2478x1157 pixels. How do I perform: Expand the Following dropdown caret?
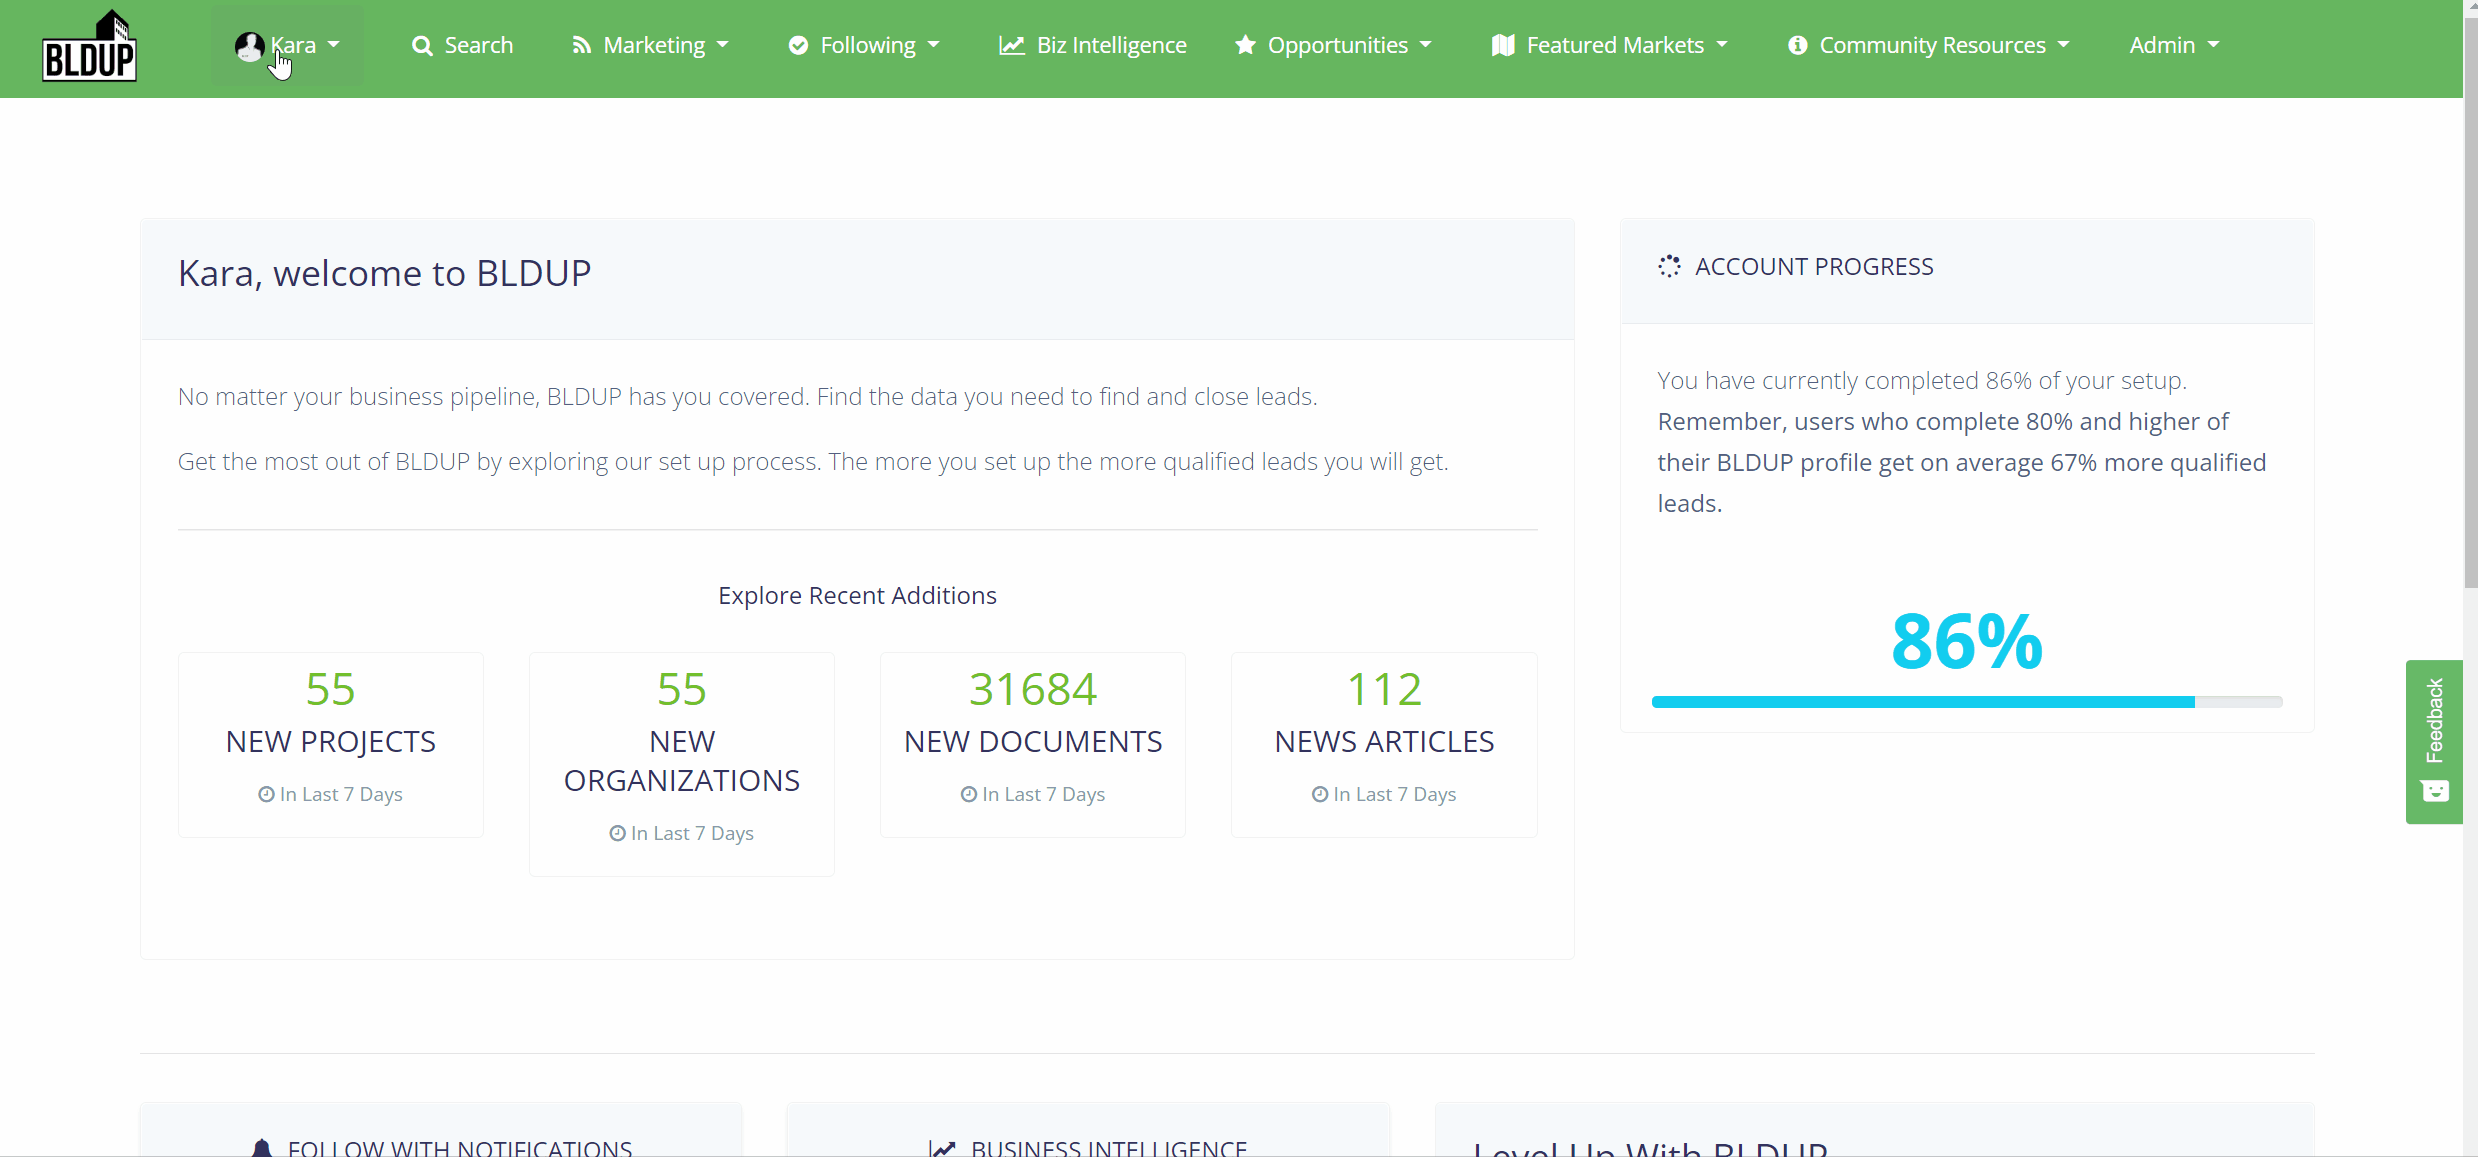click(x=934, y=45)
